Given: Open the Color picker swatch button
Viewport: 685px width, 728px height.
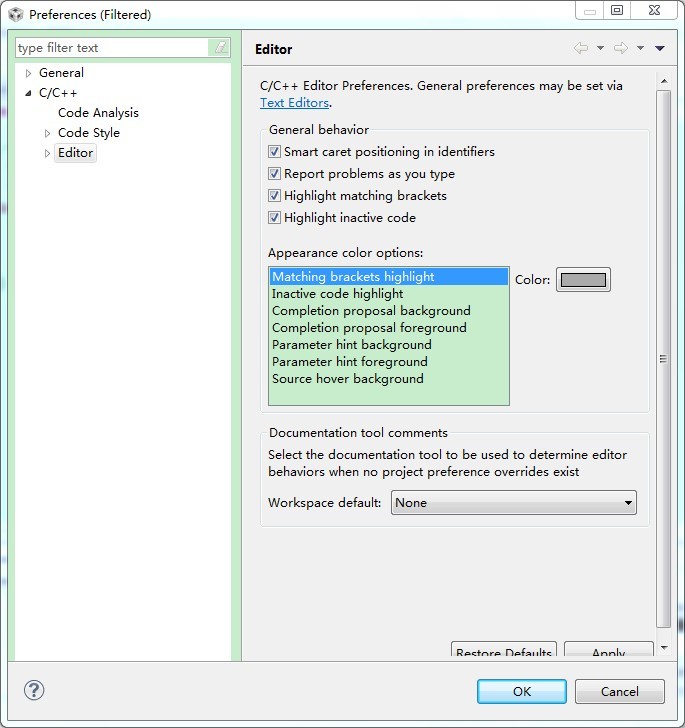Looking at the screenshot, I should click(583, 280).
